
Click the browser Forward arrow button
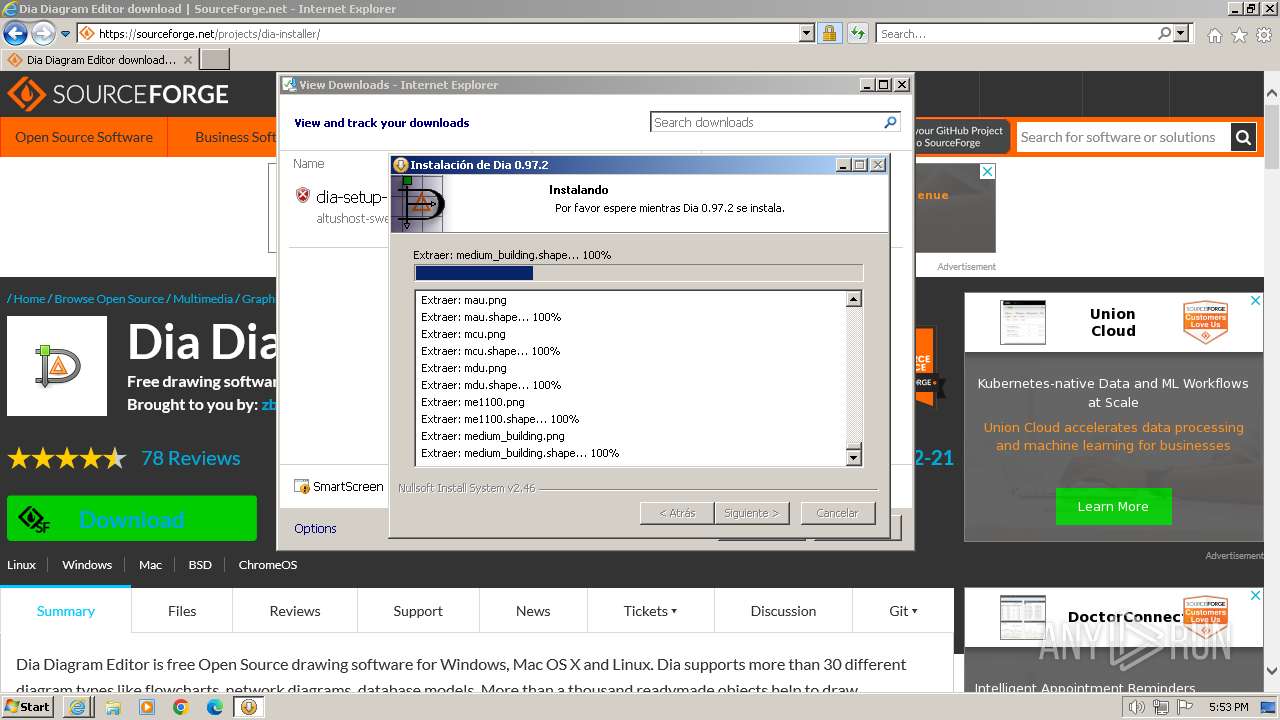43,33
